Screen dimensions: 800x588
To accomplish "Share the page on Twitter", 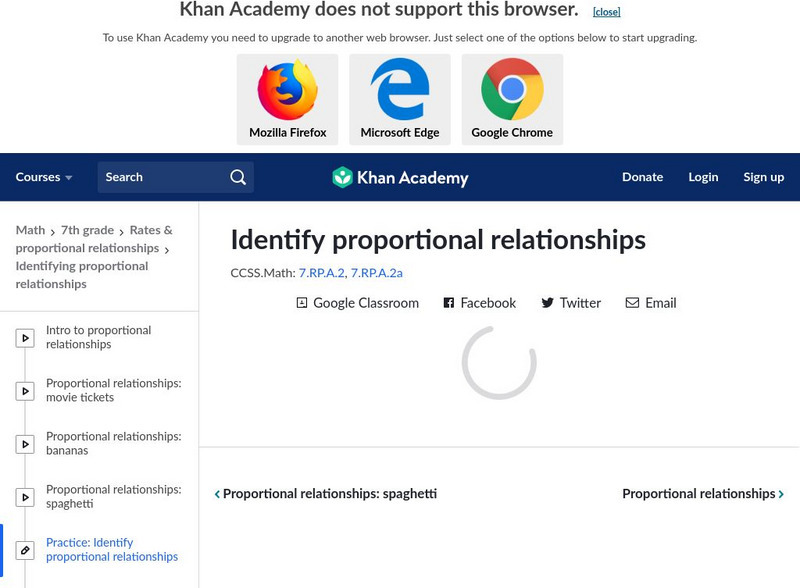I will tap(571, 303).
